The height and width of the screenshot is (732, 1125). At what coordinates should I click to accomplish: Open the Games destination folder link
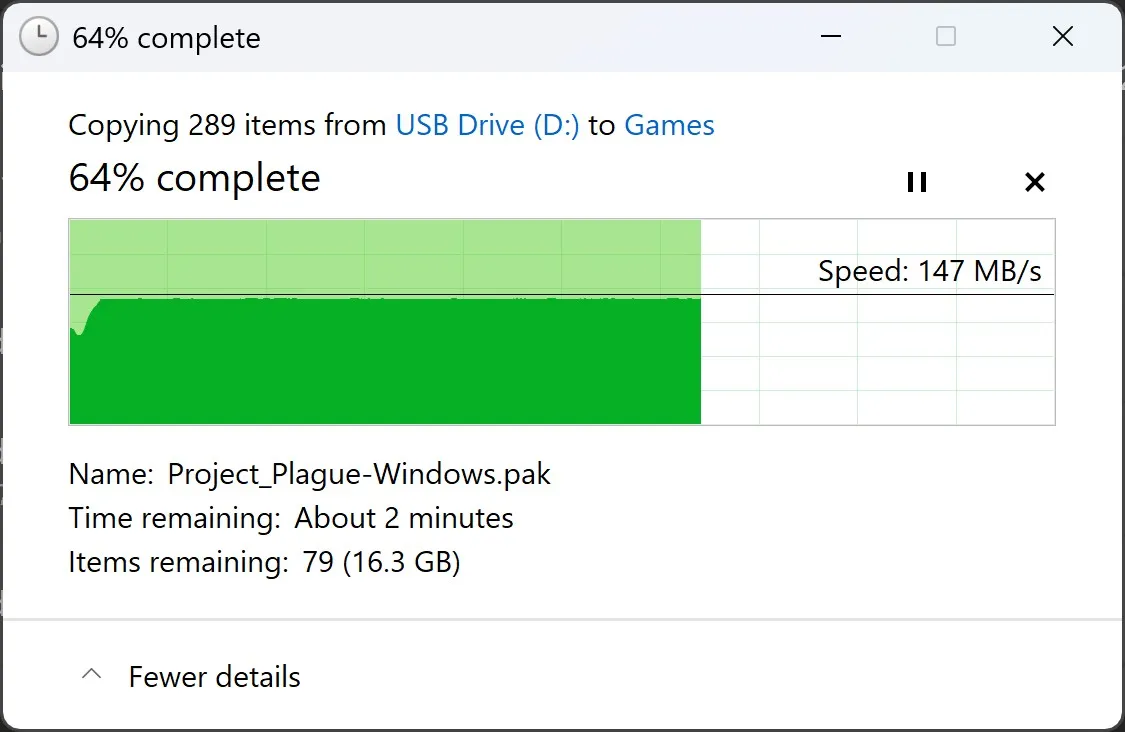tap(669, 126)
